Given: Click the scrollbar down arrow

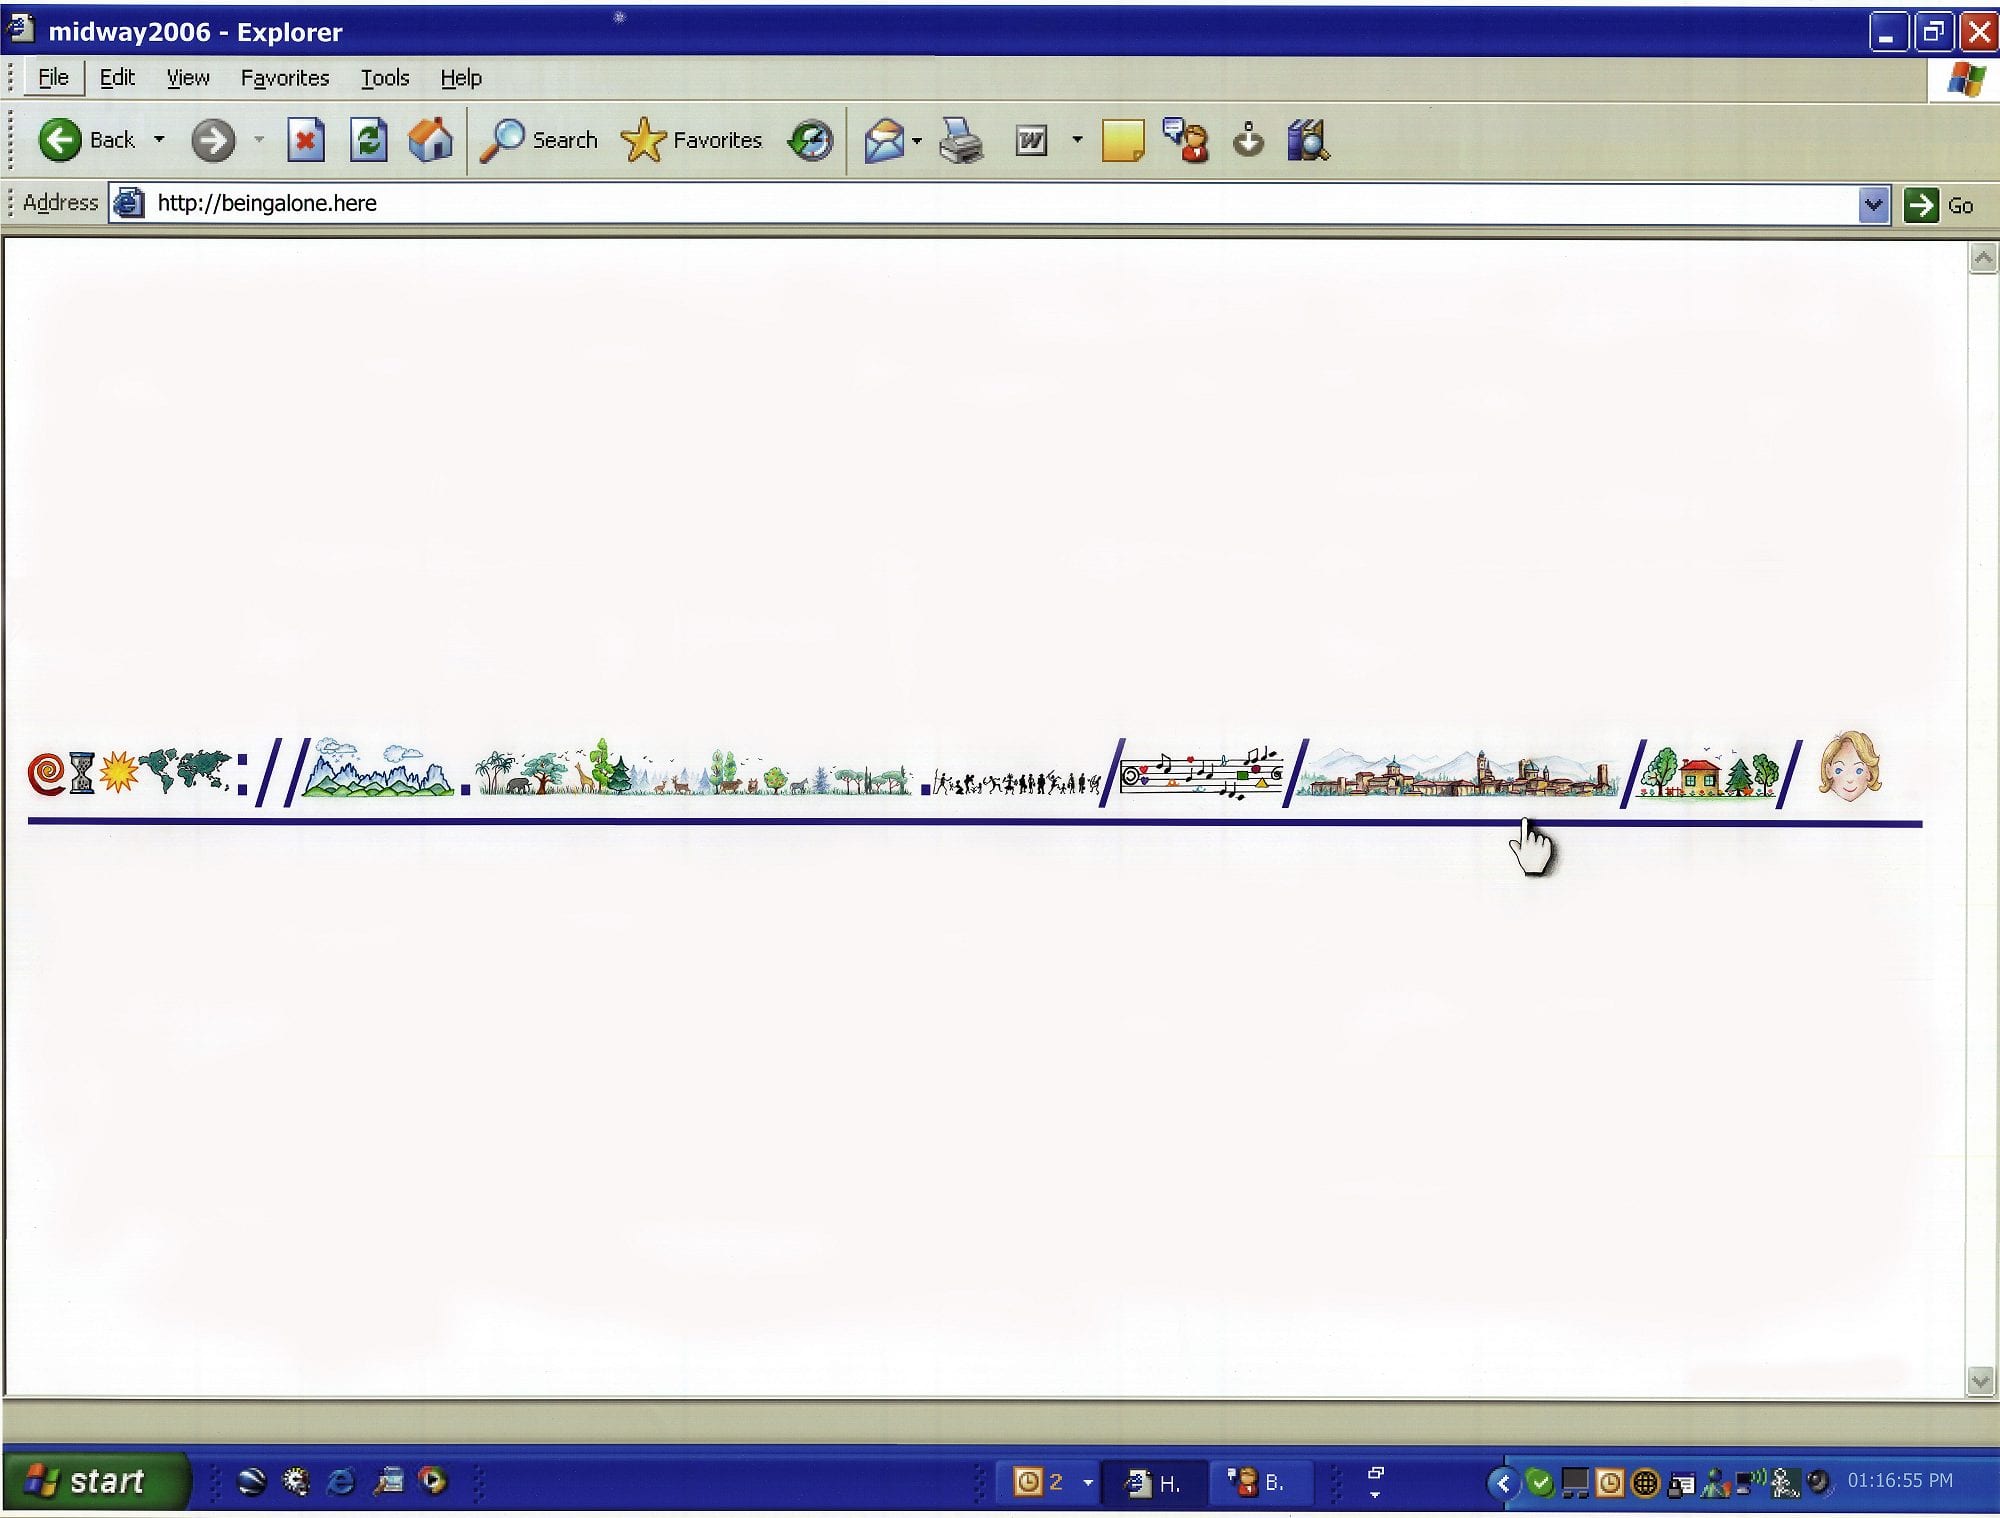Looking at the screenshot, I should (1981, 1381).
